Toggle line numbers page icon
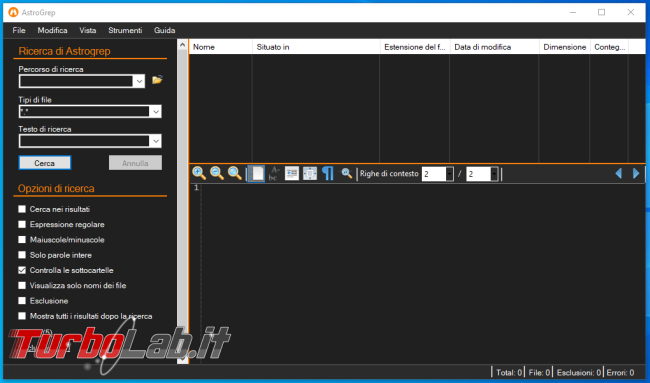 [x=256, y=173]
